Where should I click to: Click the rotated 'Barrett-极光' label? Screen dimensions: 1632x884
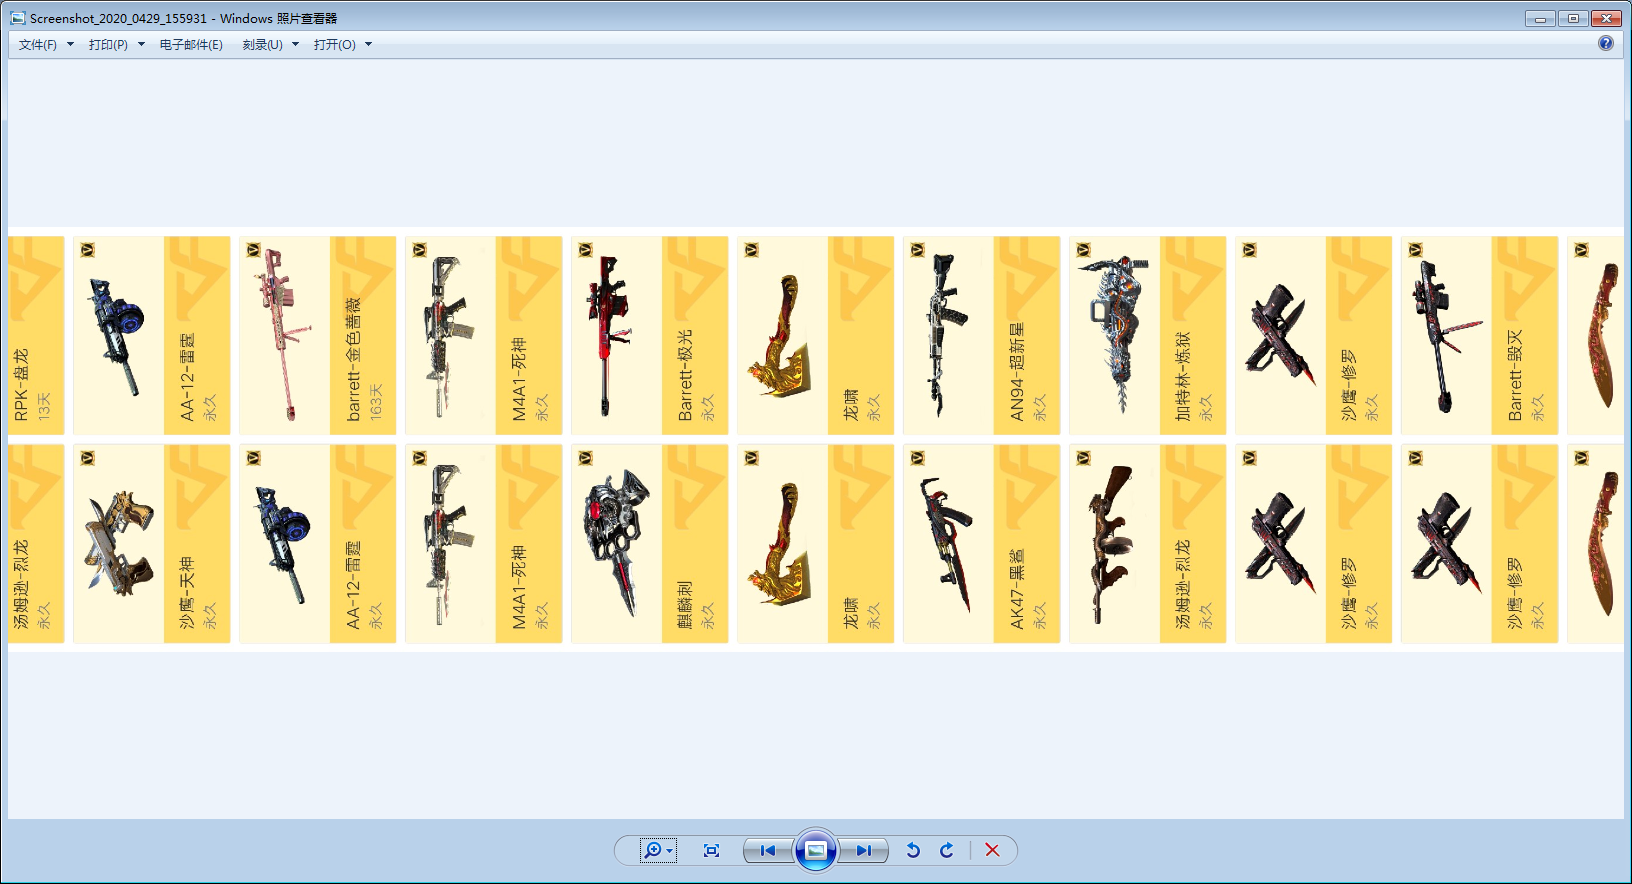click(x=685, y=375)
